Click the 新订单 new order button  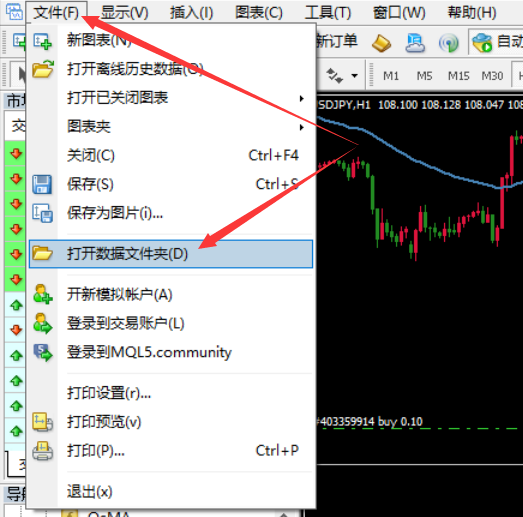(x=337, y=41)
